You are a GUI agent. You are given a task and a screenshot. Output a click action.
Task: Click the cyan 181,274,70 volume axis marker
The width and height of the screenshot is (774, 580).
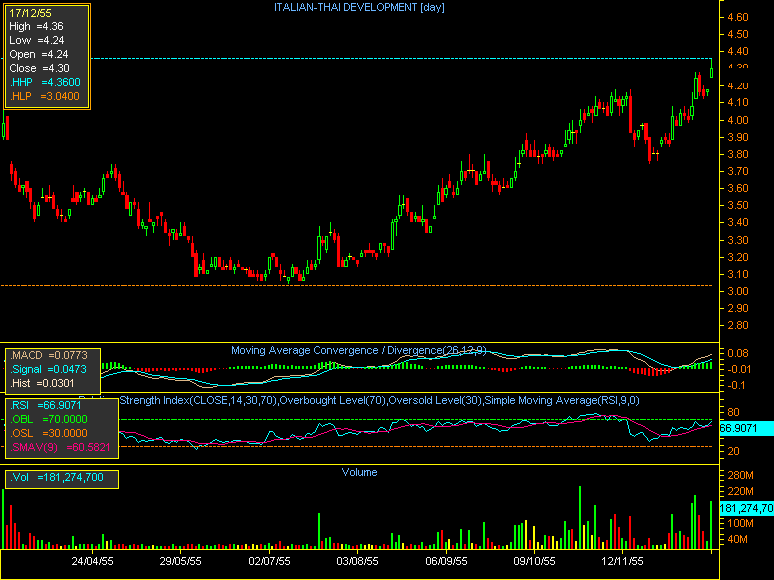tap(746, 508)
